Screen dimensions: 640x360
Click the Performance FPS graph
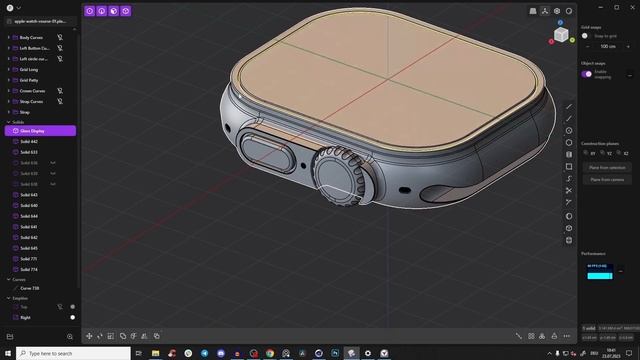[x=600, y=271]
